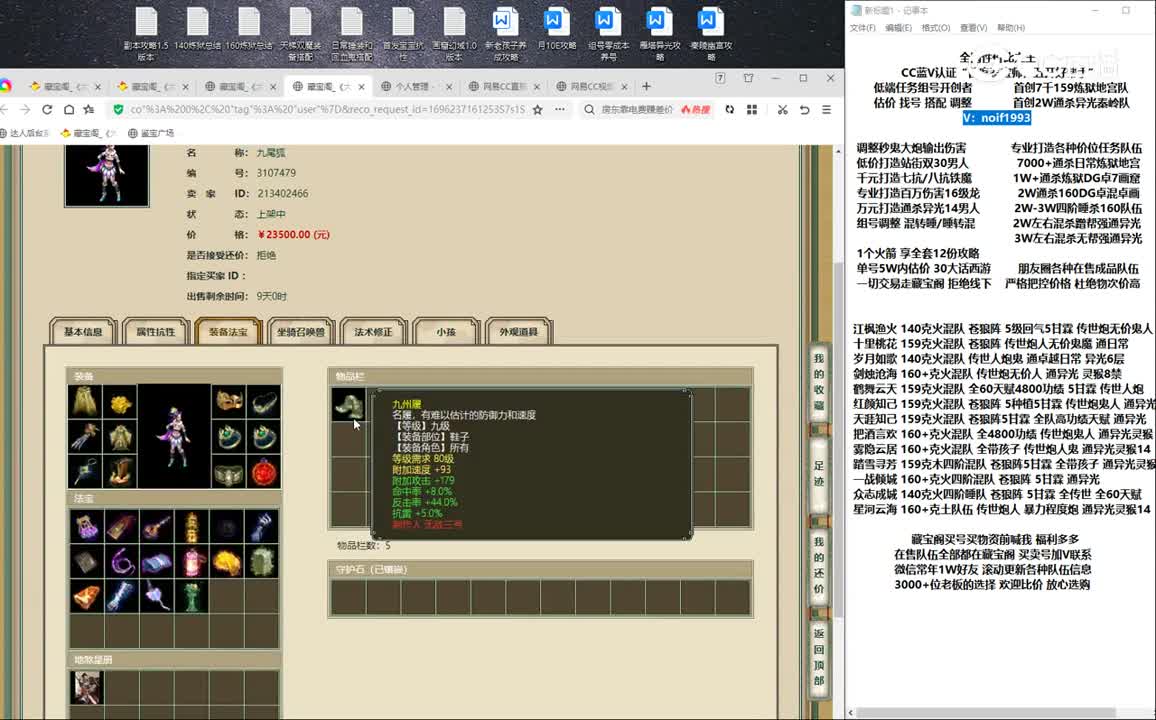The width and height of the screenshot is (1156, 720).
Task: Select the red orb equipment item
Action: click(264, 472)
